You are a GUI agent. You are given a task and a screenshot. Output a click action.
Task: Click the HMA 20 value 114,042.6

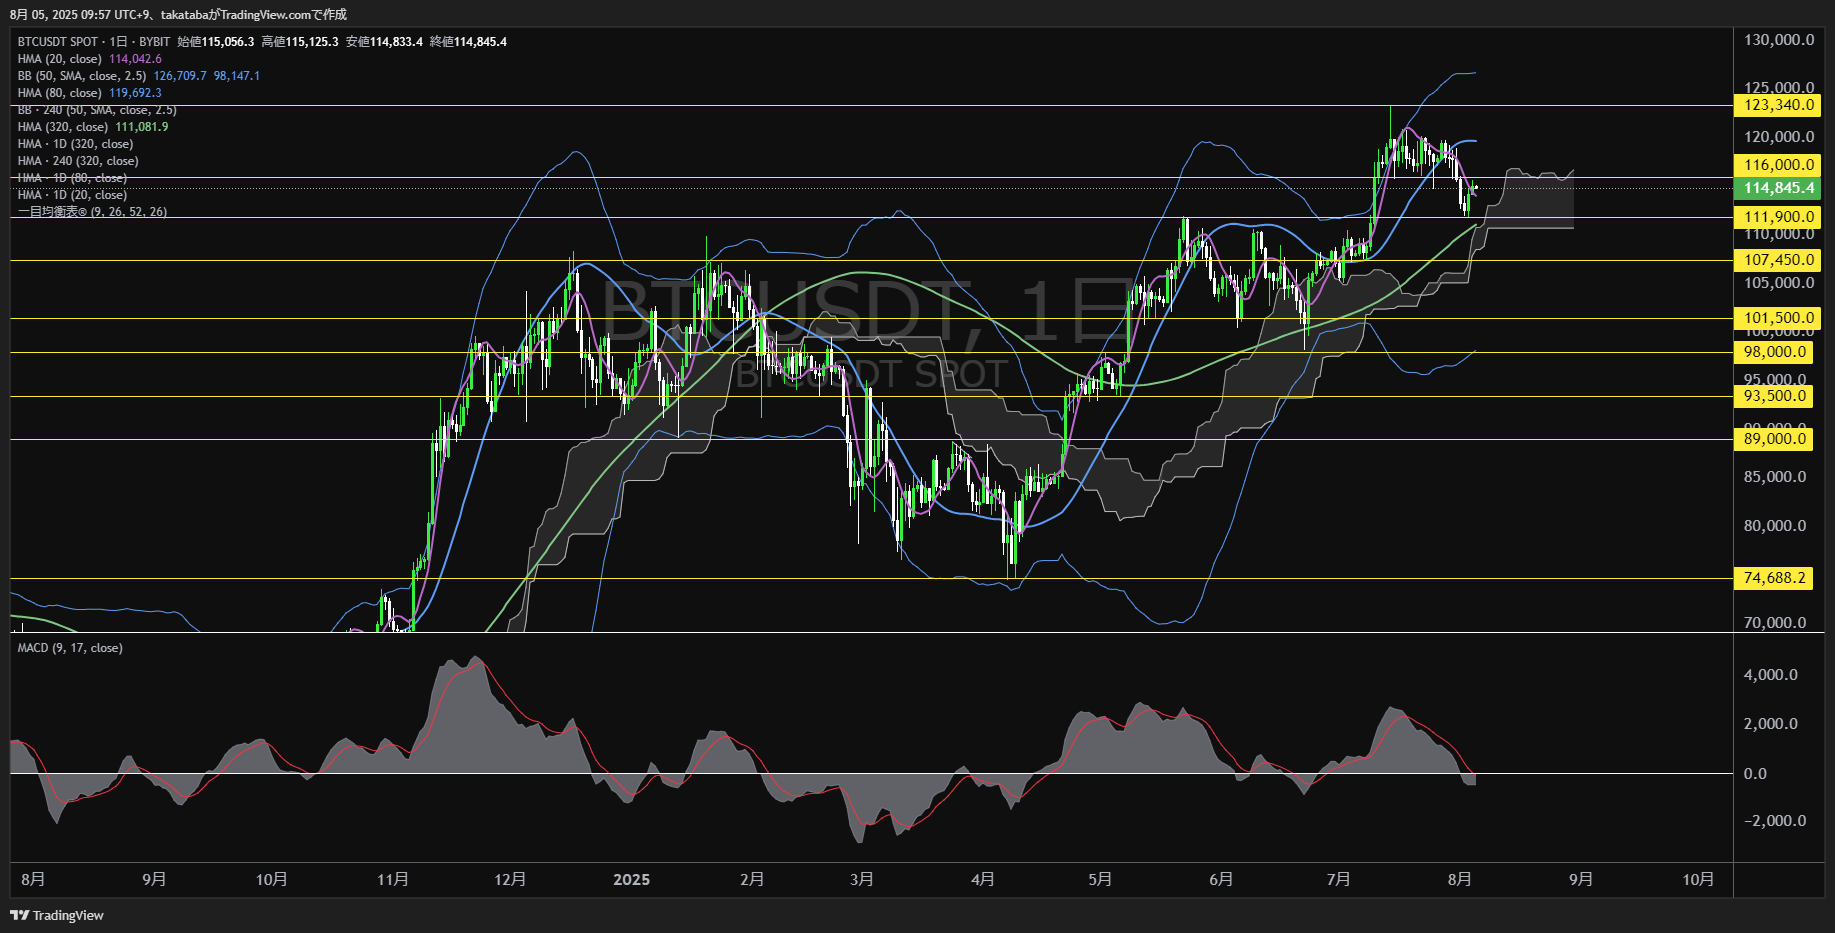[x=135, y=59]
